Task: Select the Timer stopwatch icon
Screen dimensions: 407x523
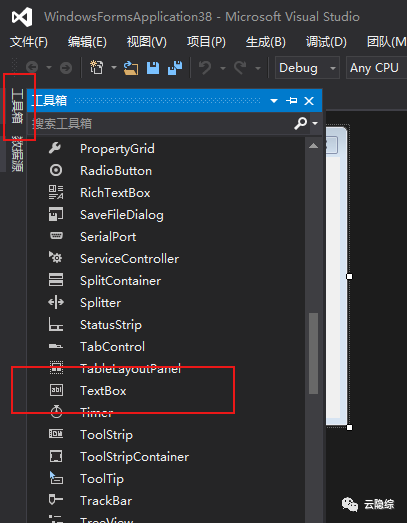Action: (x=56, y=412)
